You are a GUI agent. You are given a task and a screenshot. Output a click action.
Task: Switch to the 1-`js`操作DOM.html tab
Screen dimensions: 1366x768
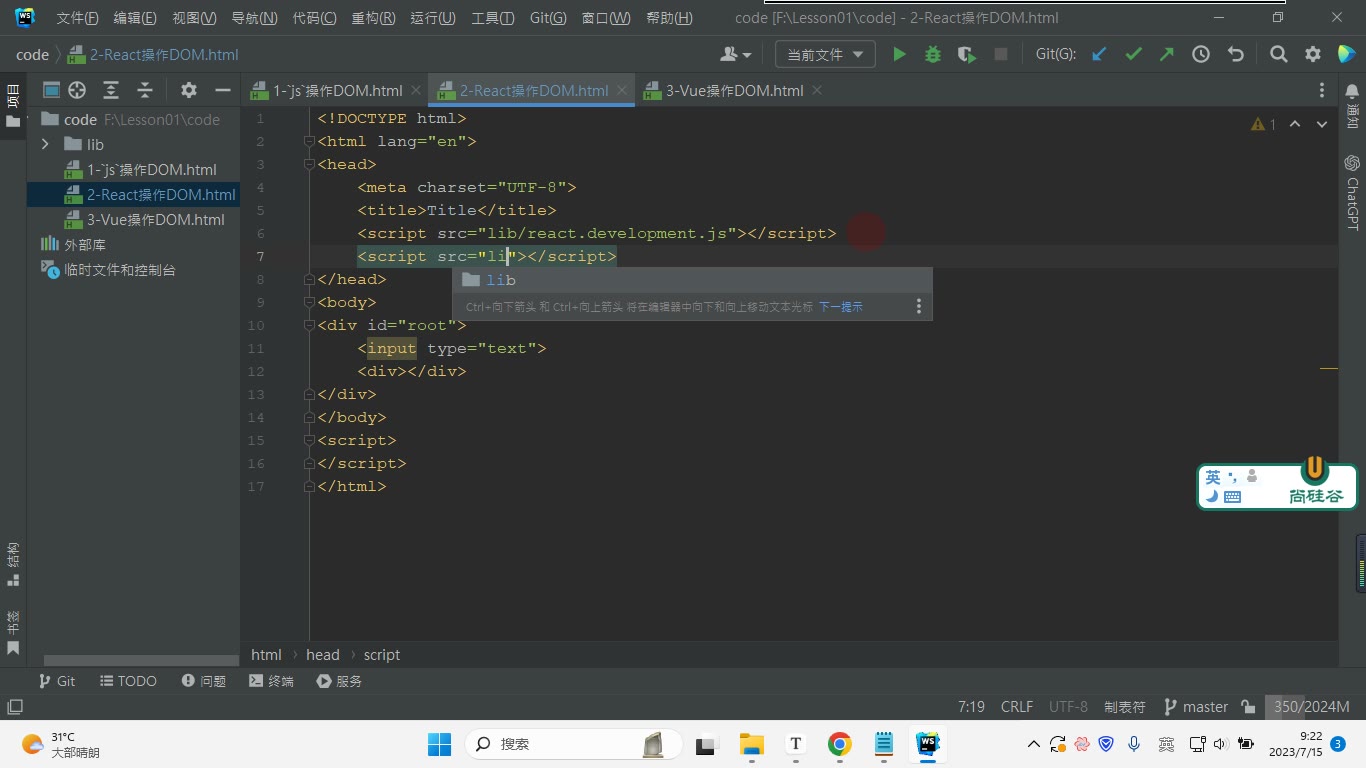[x=337, y=90]
